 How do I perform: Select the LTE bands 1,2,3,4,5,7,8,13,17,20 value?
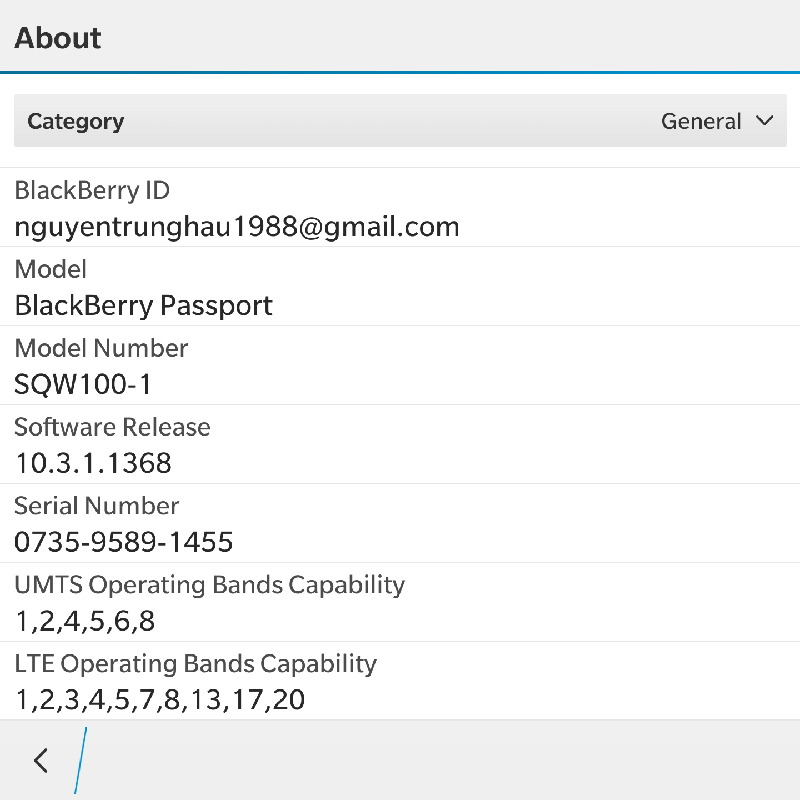point(160,700)
